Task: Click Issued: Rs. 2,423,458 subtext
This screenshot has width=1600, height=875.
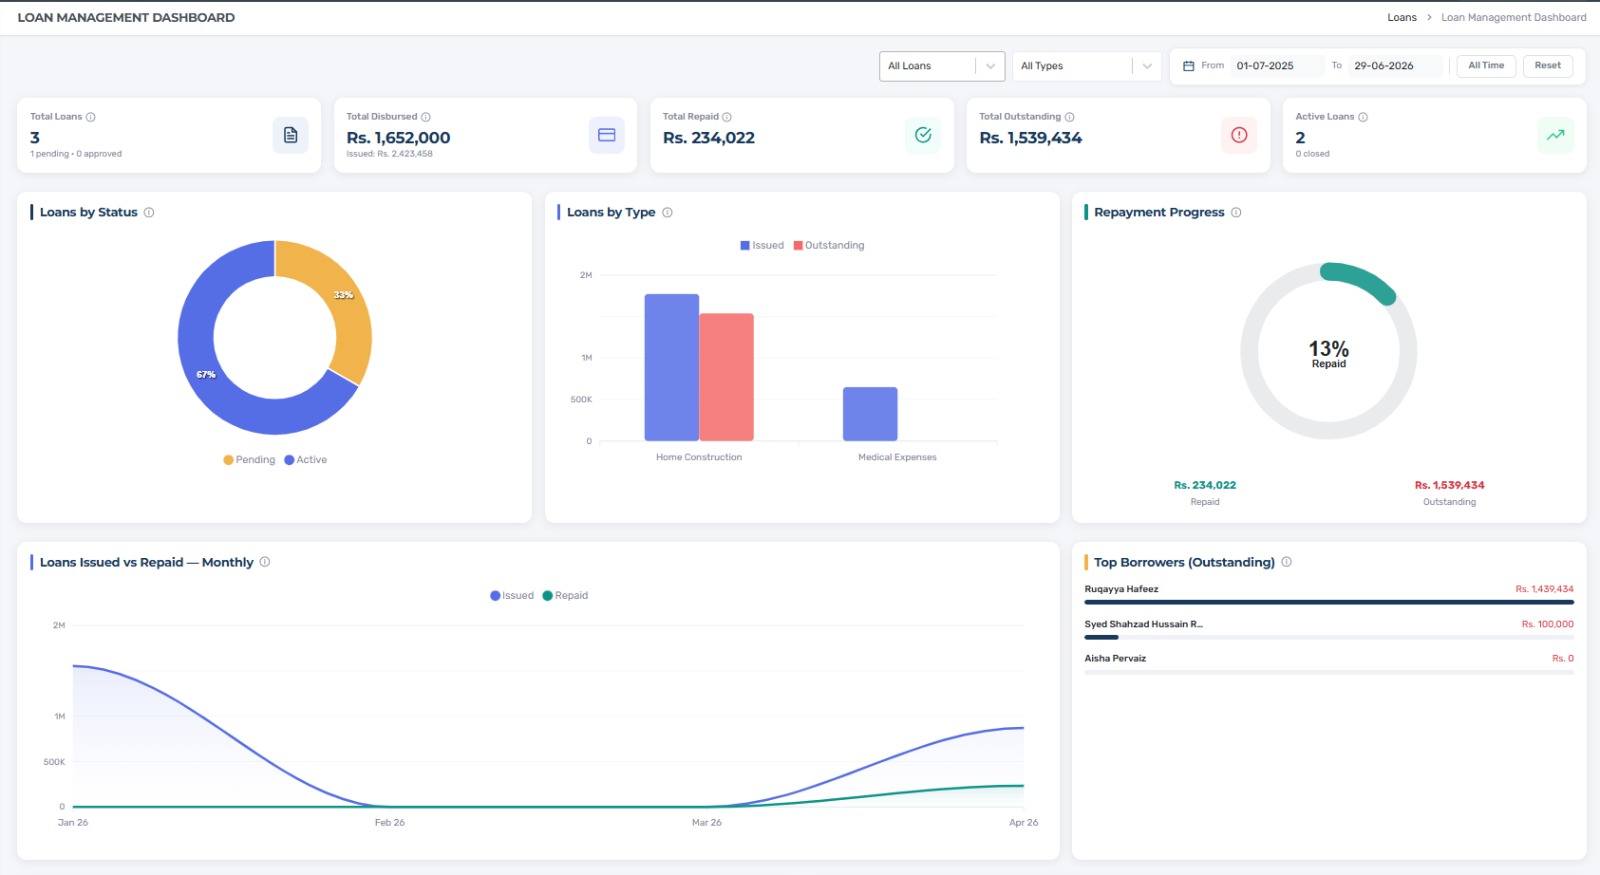Action: [x=389, y=154]
